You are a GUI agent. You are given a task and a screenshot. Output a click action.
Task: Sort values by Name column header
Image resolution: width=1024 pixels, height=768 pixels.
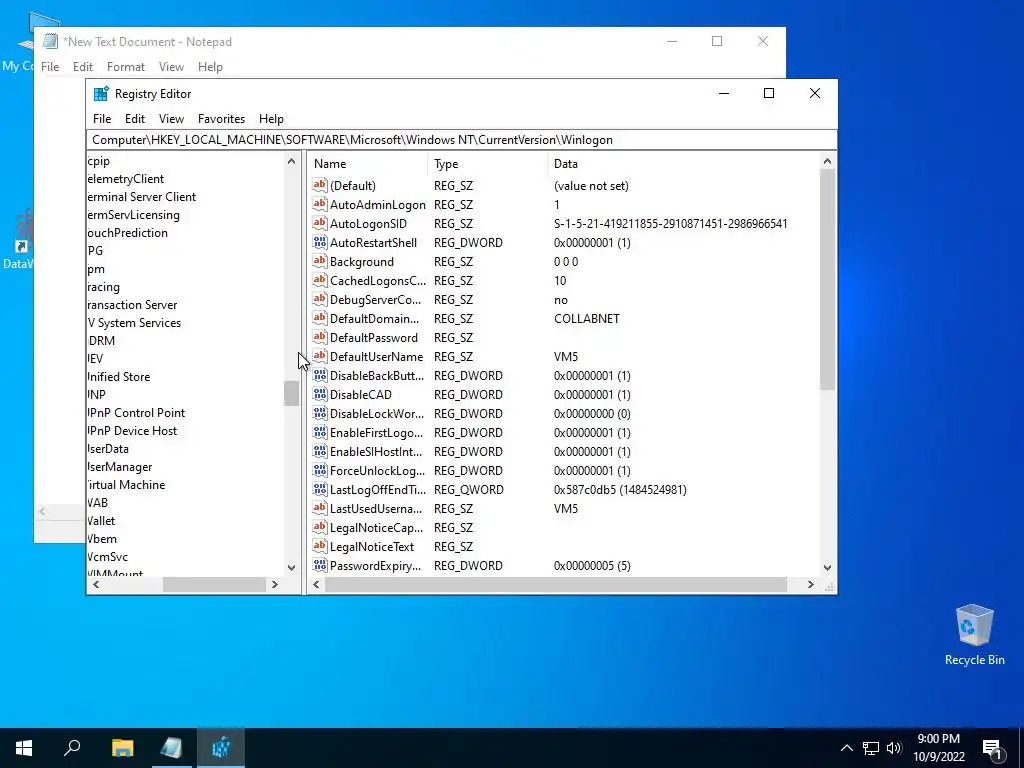click(x=368, y=164)
